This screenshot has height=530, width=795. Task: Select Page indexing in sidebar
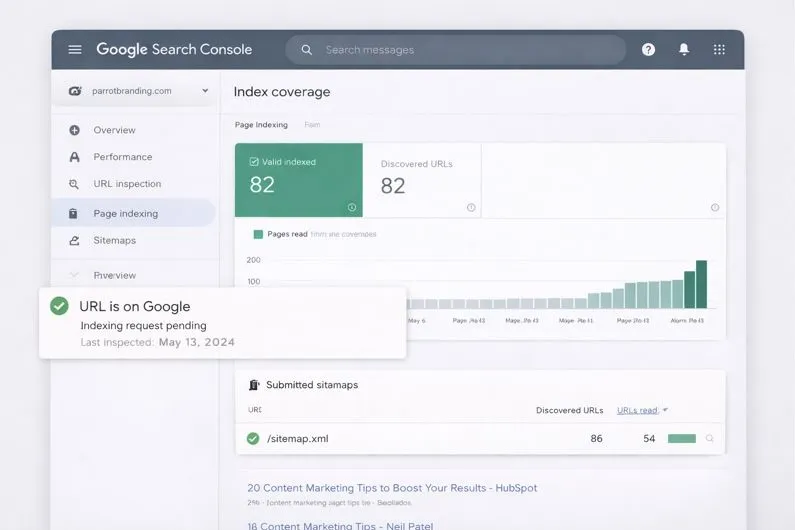pyautogui.click(x=134, y=213)
